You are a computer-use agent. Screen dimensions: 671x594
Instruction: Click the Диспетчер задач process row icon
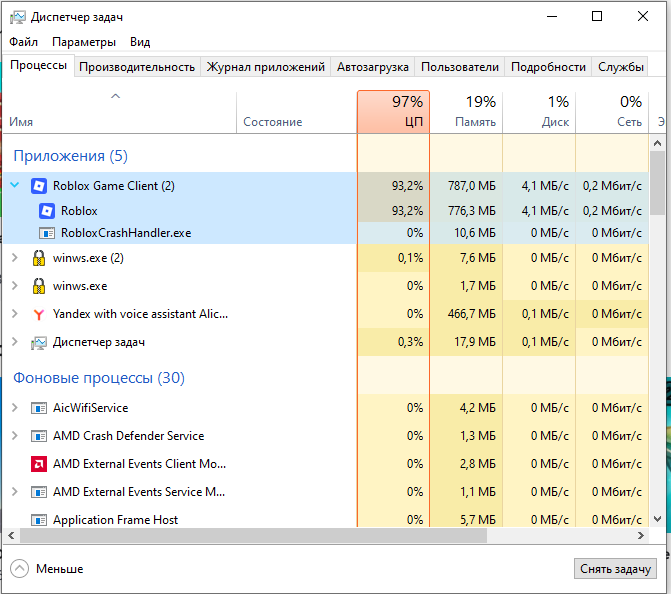[x=39, y=342]
